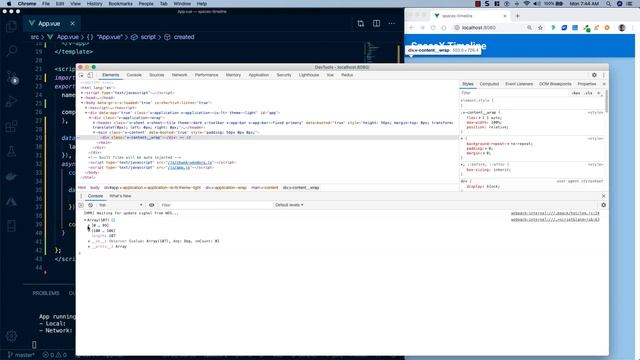This screenshot has width=640, height=360.
Task: Open the Application tab
Action: [259, 75]
